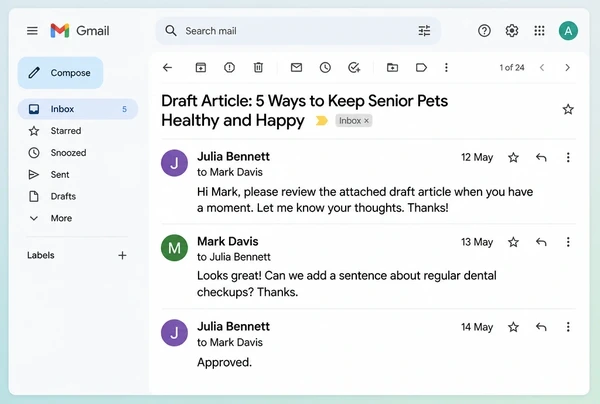Click the search magnifier icon

point(171,31)
